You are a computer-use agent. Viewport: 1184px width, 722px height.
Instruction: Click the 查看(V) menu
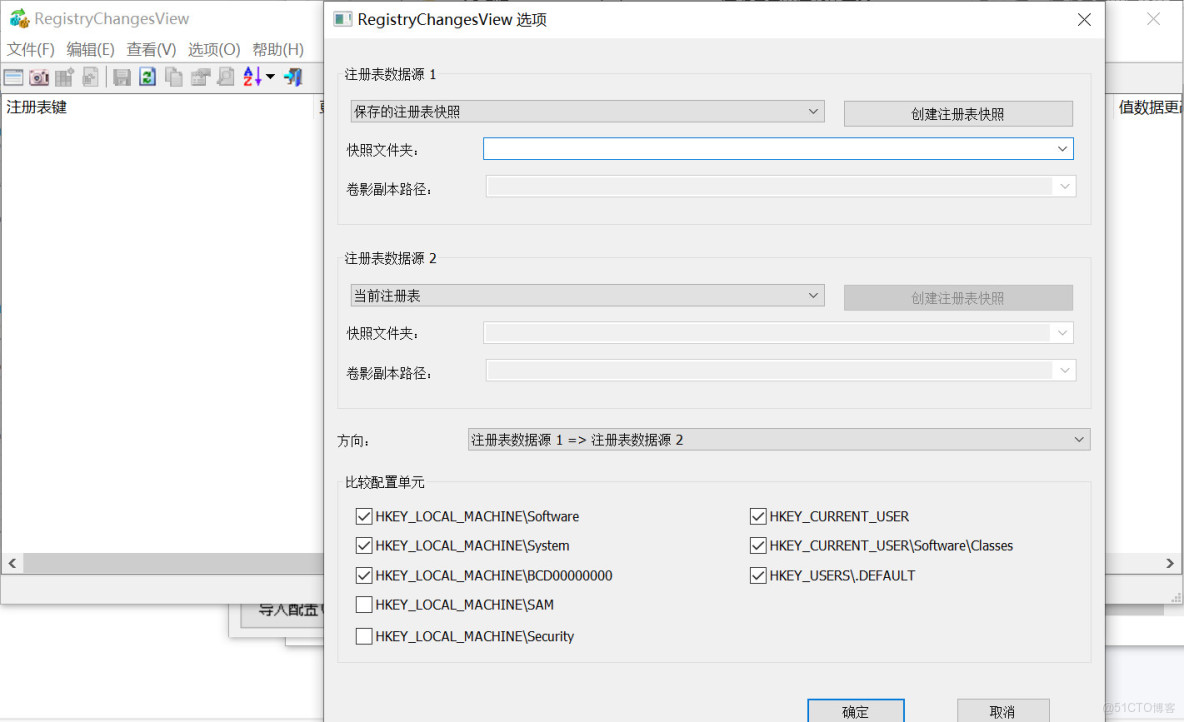click(151, 48)
